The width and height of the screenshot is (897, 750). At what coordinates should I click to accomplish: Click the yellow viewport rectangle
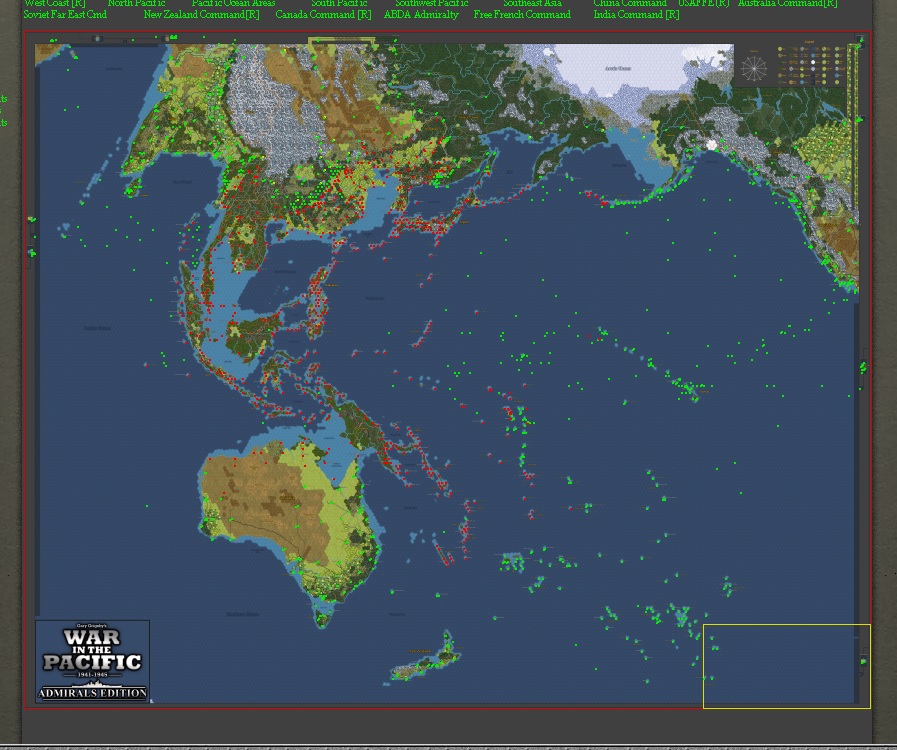click(787, 666)
